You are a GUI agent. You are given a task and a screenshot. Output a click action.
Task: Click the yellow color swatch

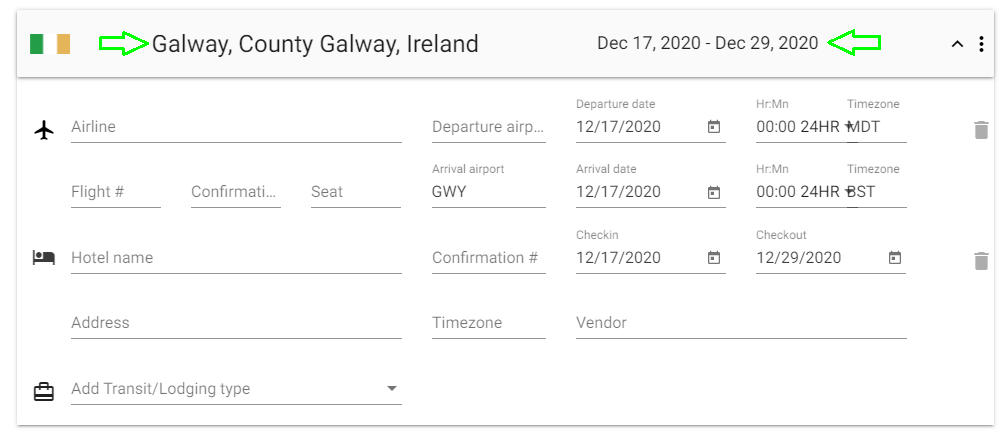pos(63,44)
